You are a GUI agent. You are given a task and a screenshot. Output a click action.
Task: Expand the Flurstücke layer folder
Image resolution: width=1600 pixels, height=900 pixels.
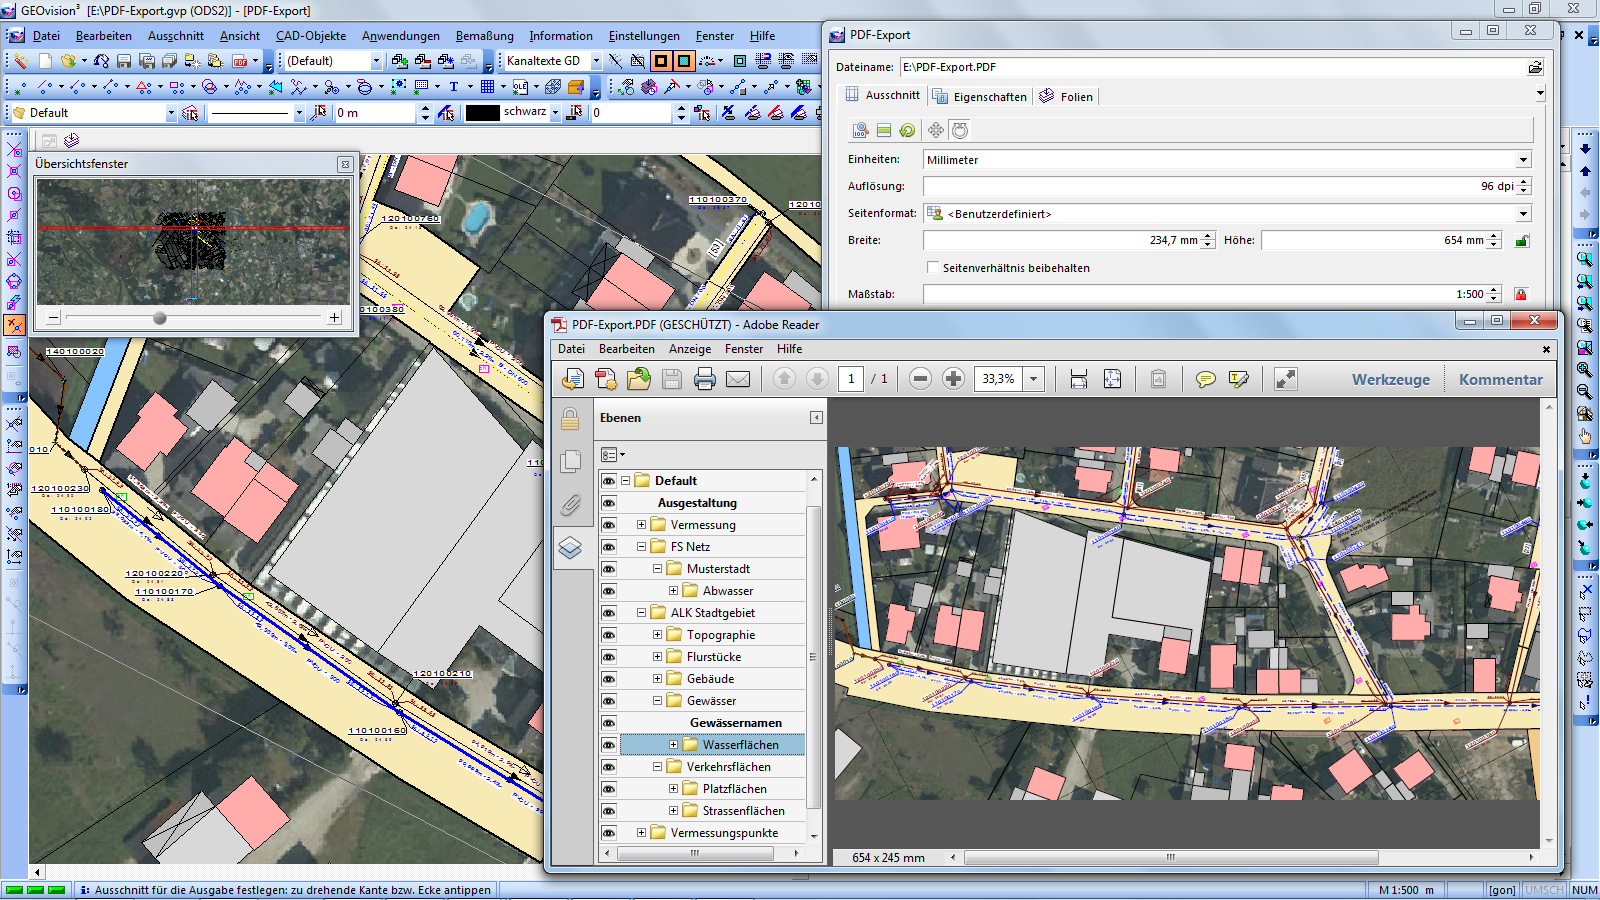coord(657,657)
